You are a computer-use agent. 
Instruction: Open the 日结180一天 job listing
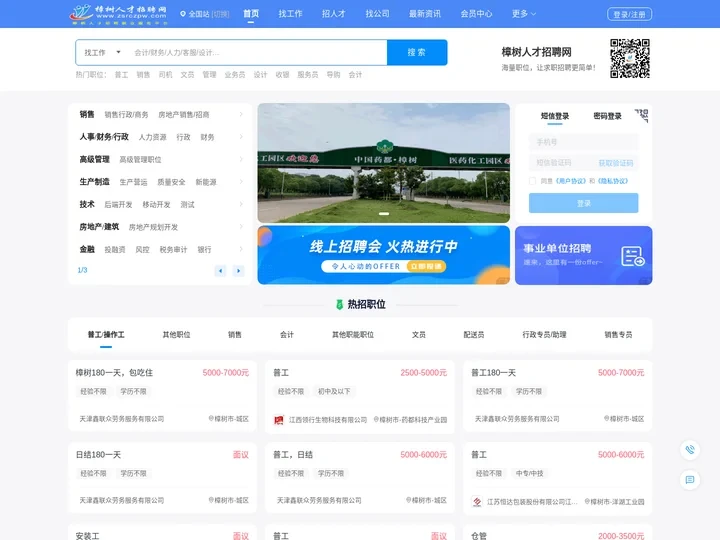[x=163, y=478]
